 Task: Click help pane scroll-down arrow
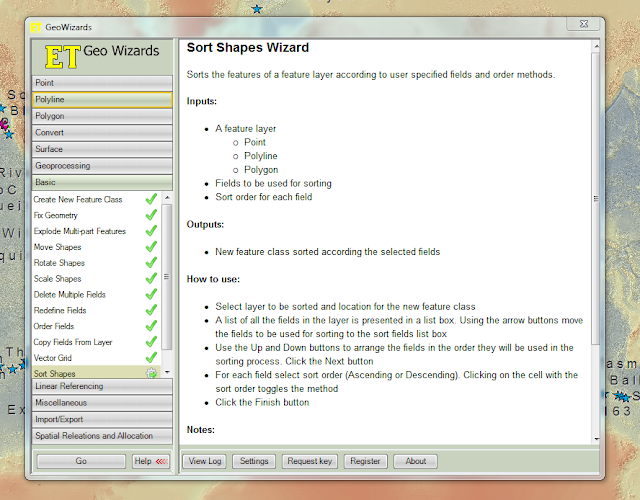[x=596, y=439]
